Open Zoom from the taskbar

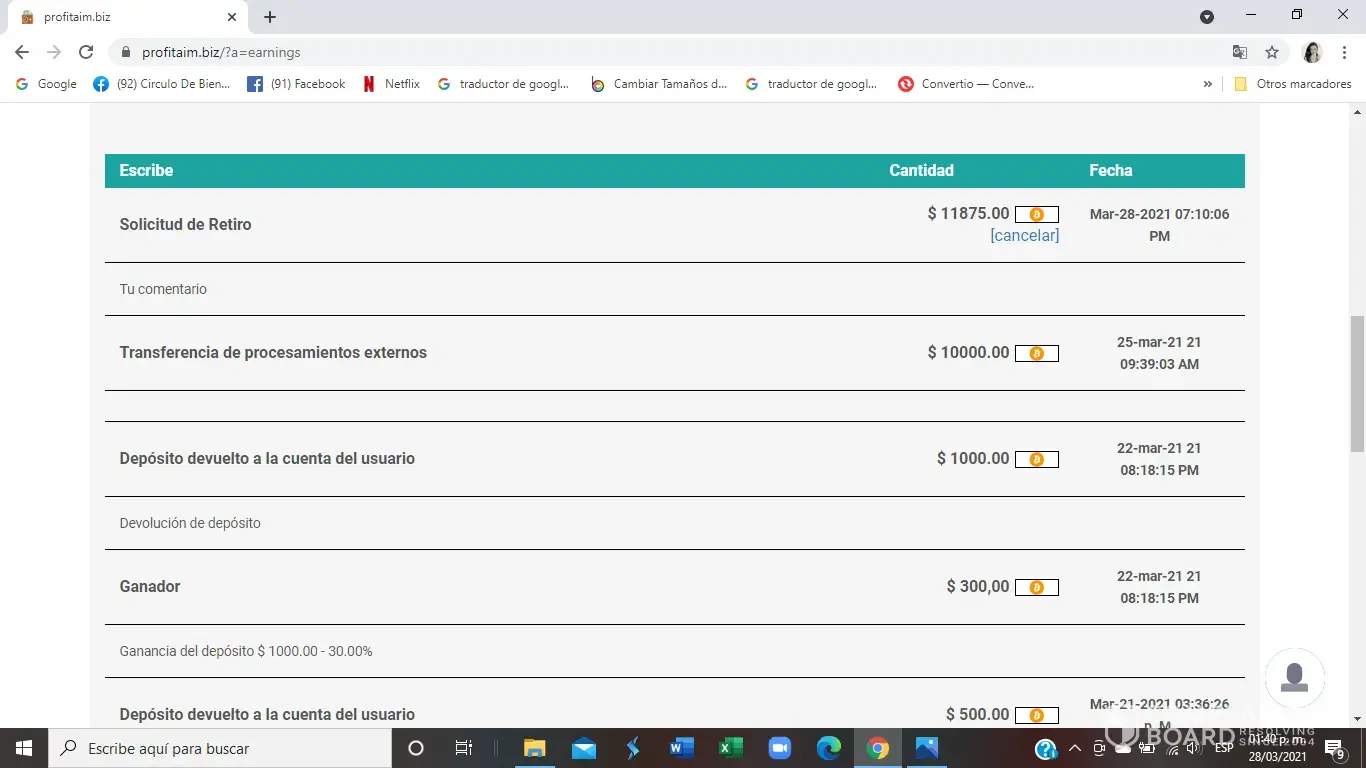coord(779,748)
